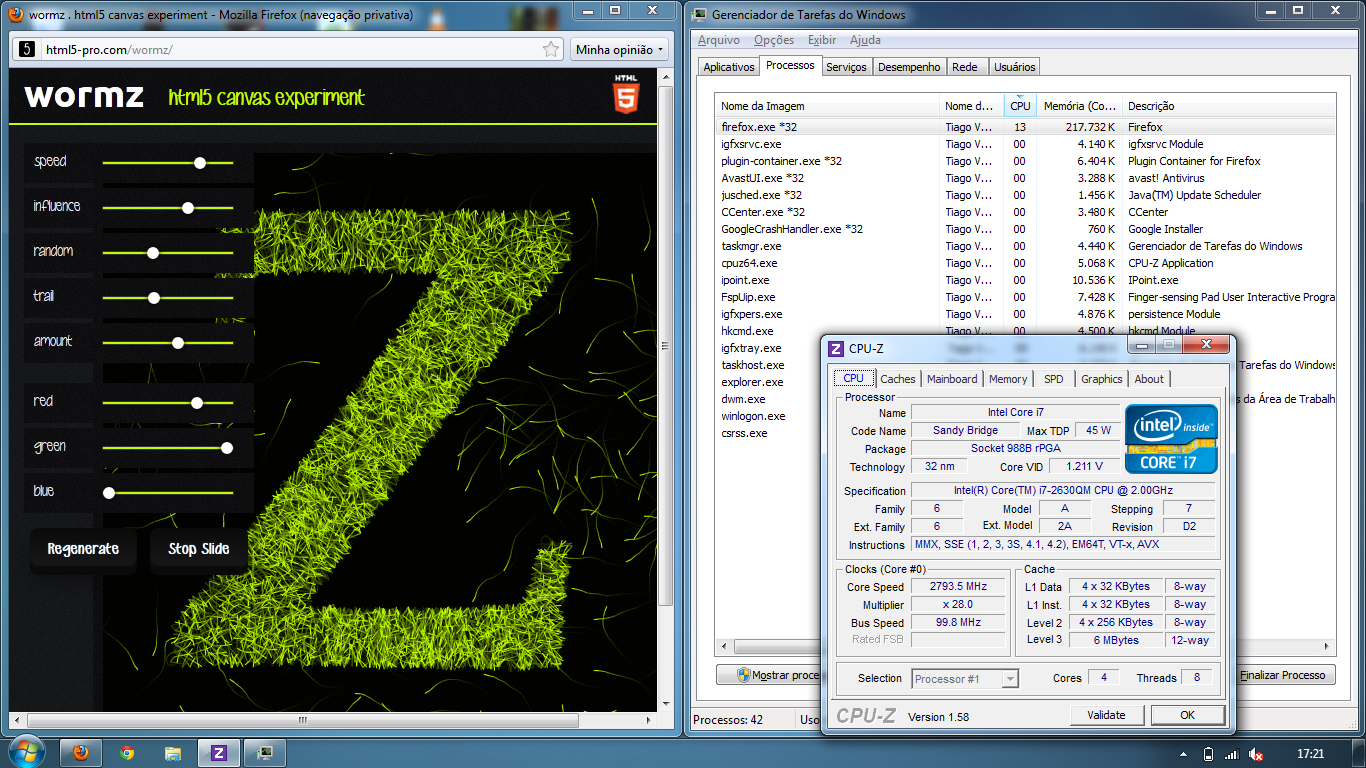Open the Mainboard tab in CPU-Z
This screenshot has height=768, width=1366.
tap(952, 379)
